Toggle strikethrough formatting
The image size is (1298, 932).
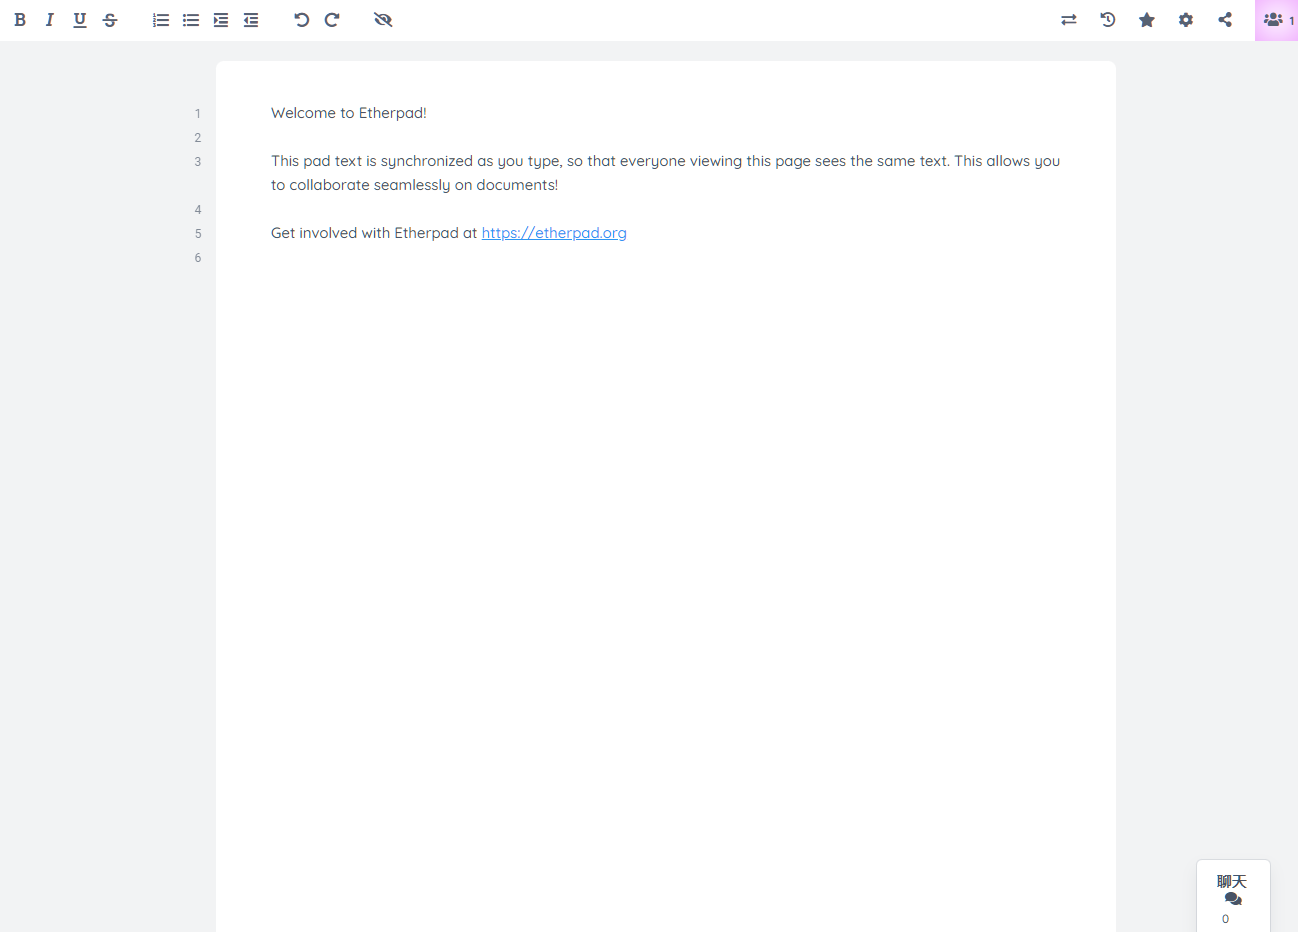point(110,20)
